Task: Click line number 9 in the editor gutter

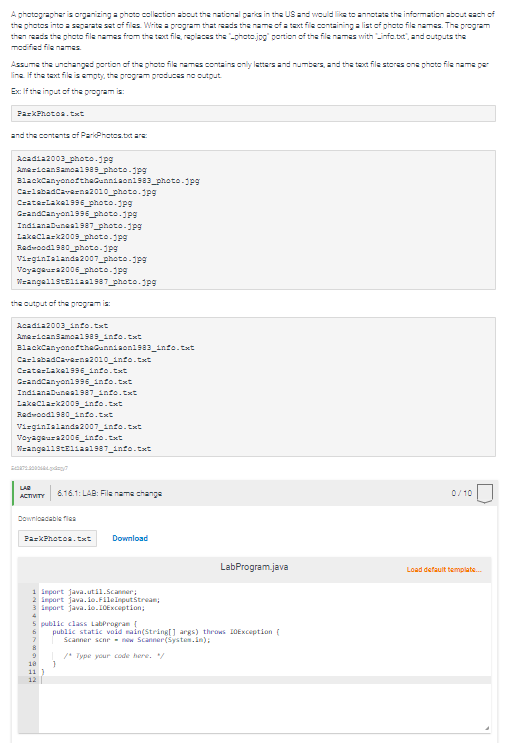Action: tap(34, 656)
